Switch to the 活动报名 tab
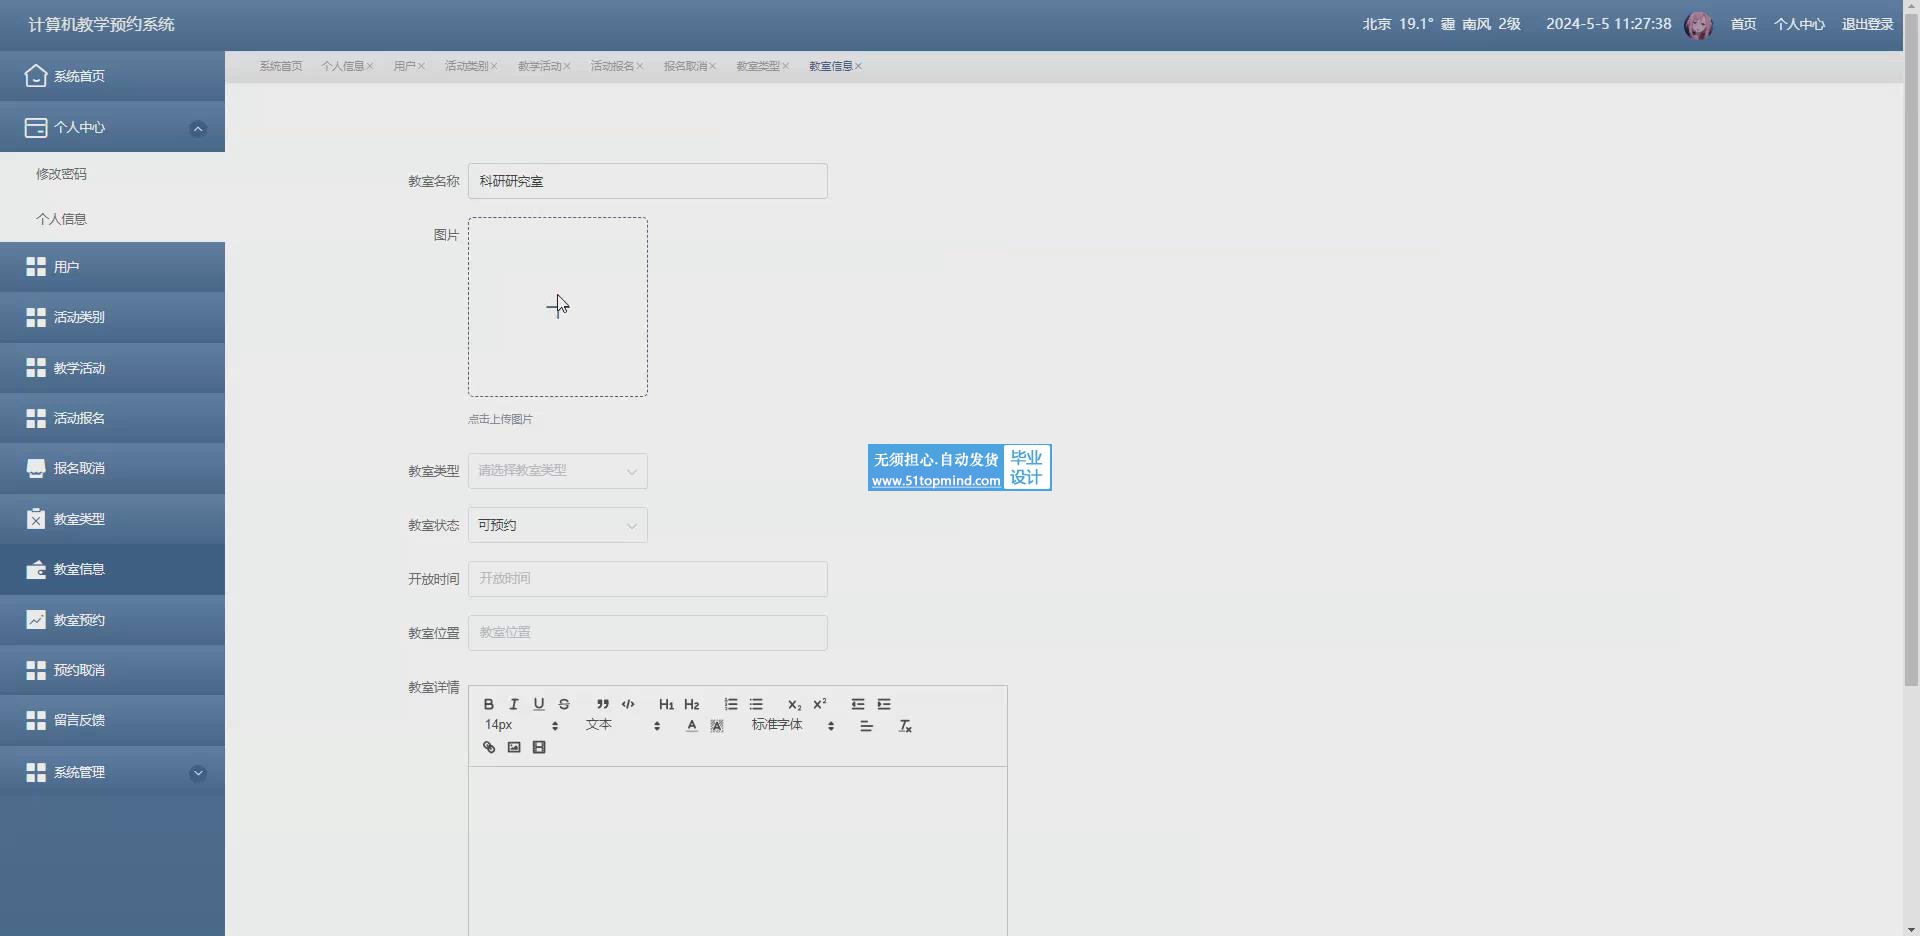Screen dimensions: 1920x936 click(x=612, y=66)
